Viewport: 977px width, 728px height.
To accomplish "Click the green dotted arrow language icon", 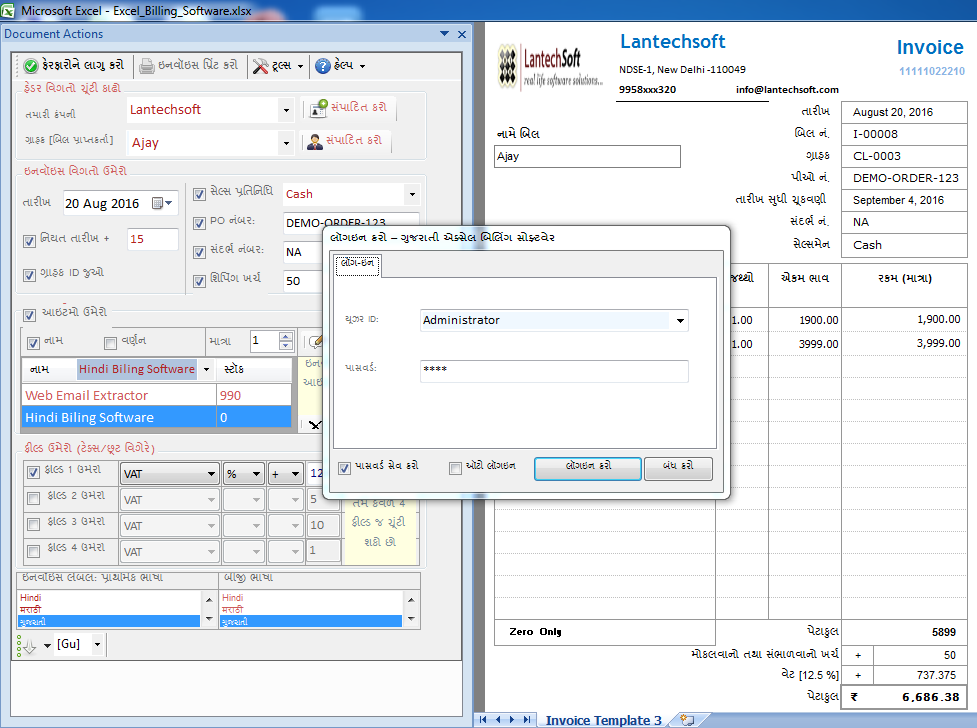I will tap(26, 645).
